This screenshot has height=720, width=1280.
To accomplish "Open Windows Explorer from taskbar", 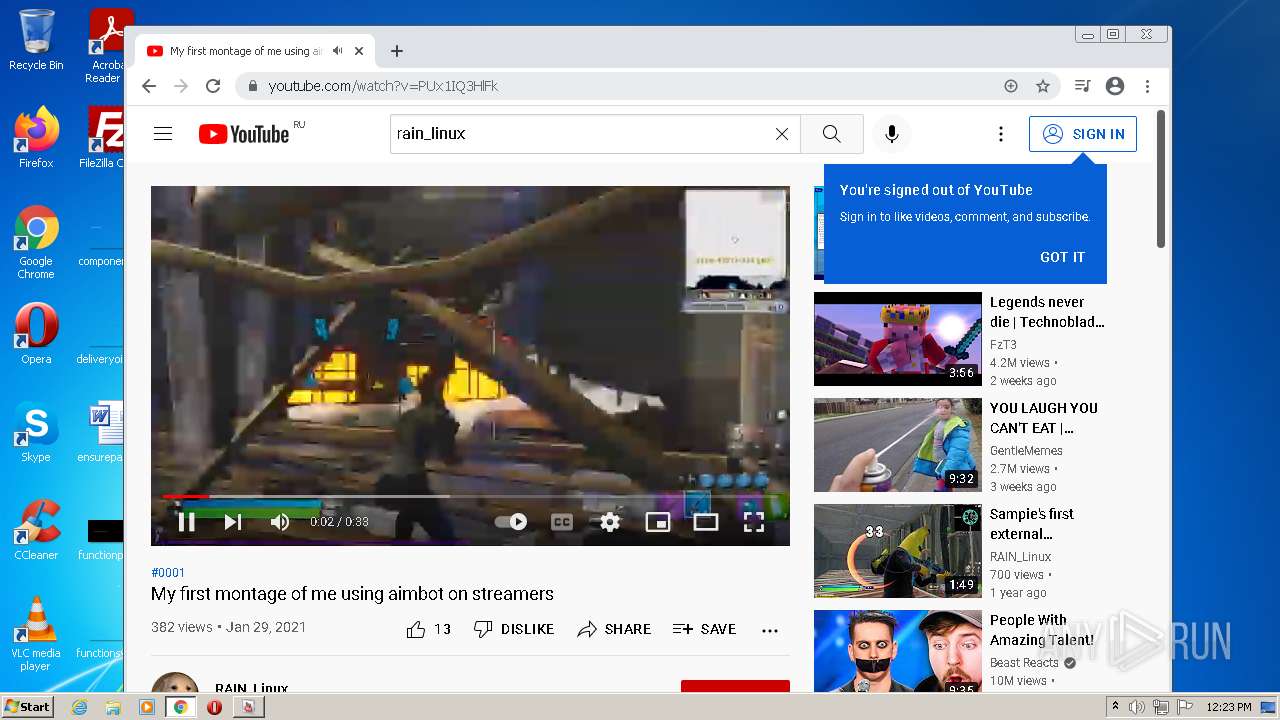I will pyautogui.click(x=113, y=707).
